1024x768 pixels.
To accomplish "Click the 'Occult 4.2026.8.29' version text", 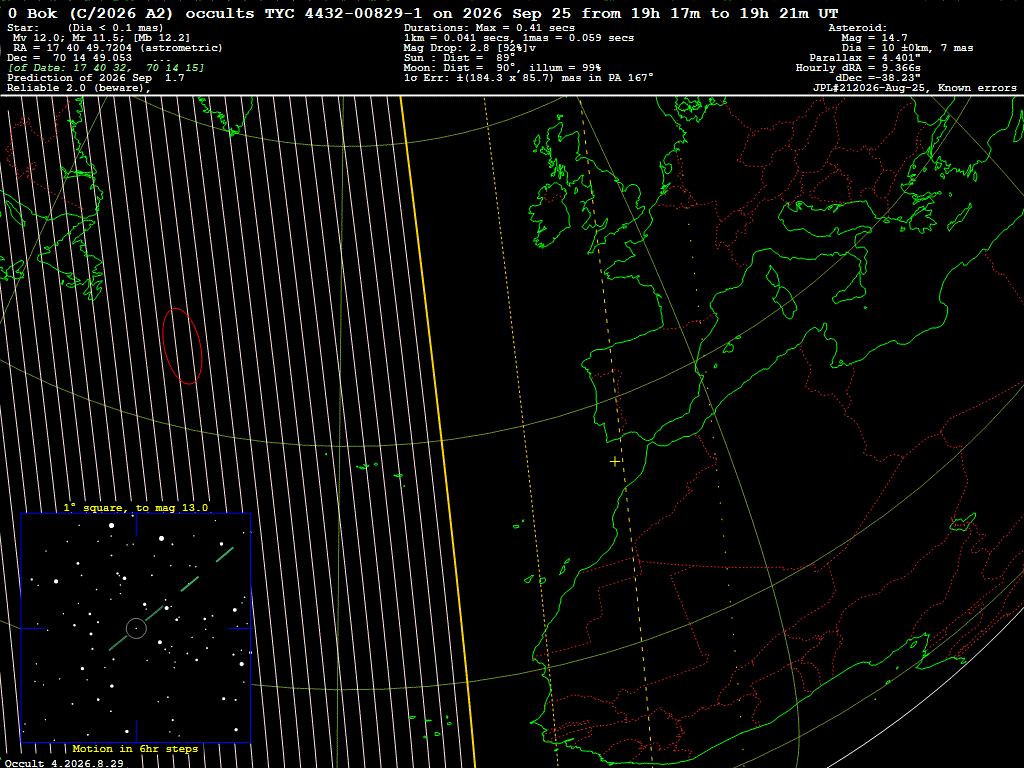I will point(64,763).
